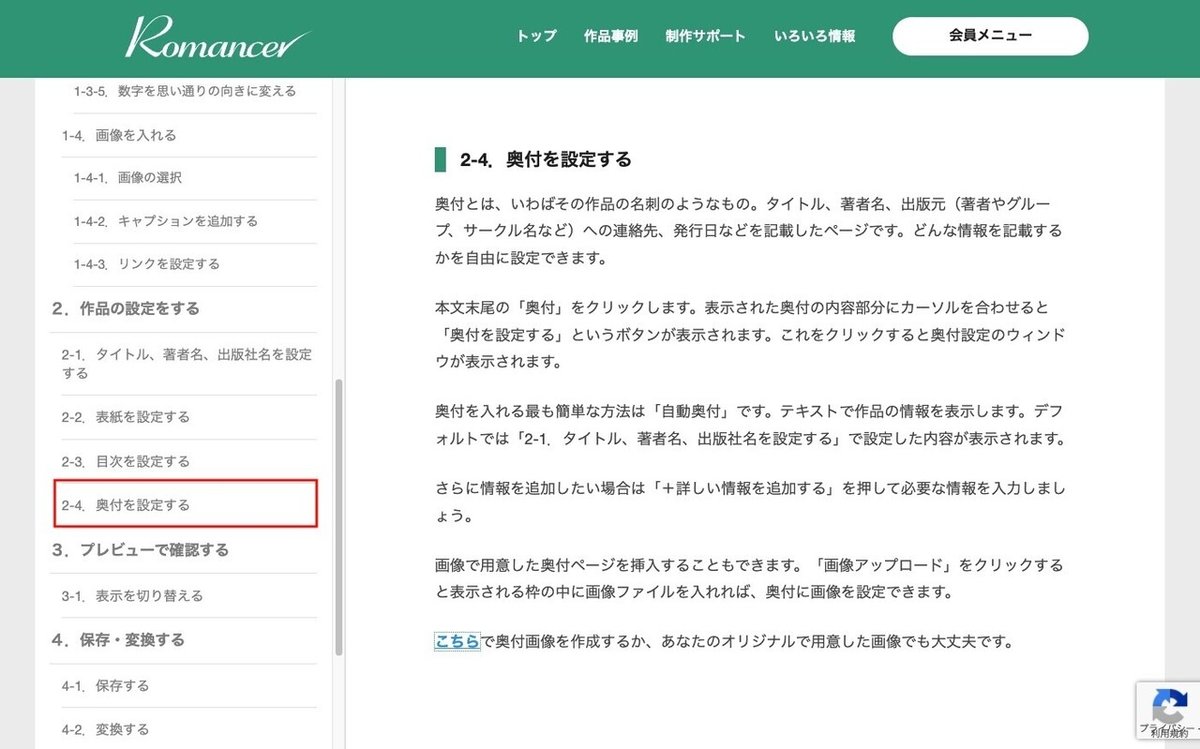Open the トップ menu item

535,36
